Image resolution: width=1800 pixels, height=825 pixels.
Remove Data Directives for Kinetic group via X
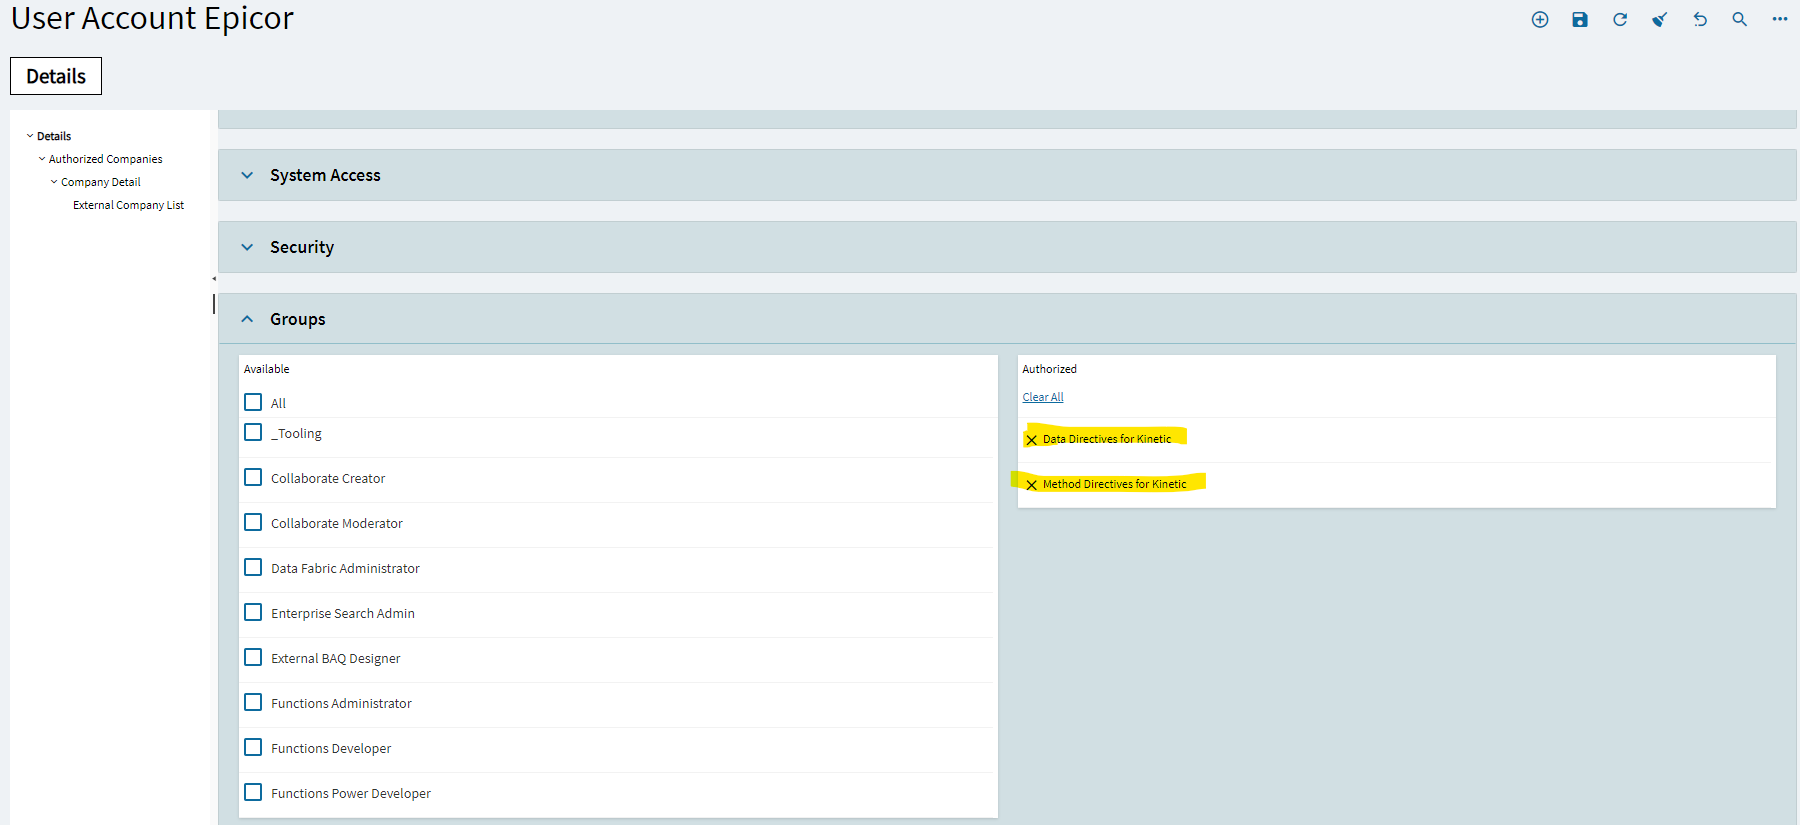click(1031, 440)
